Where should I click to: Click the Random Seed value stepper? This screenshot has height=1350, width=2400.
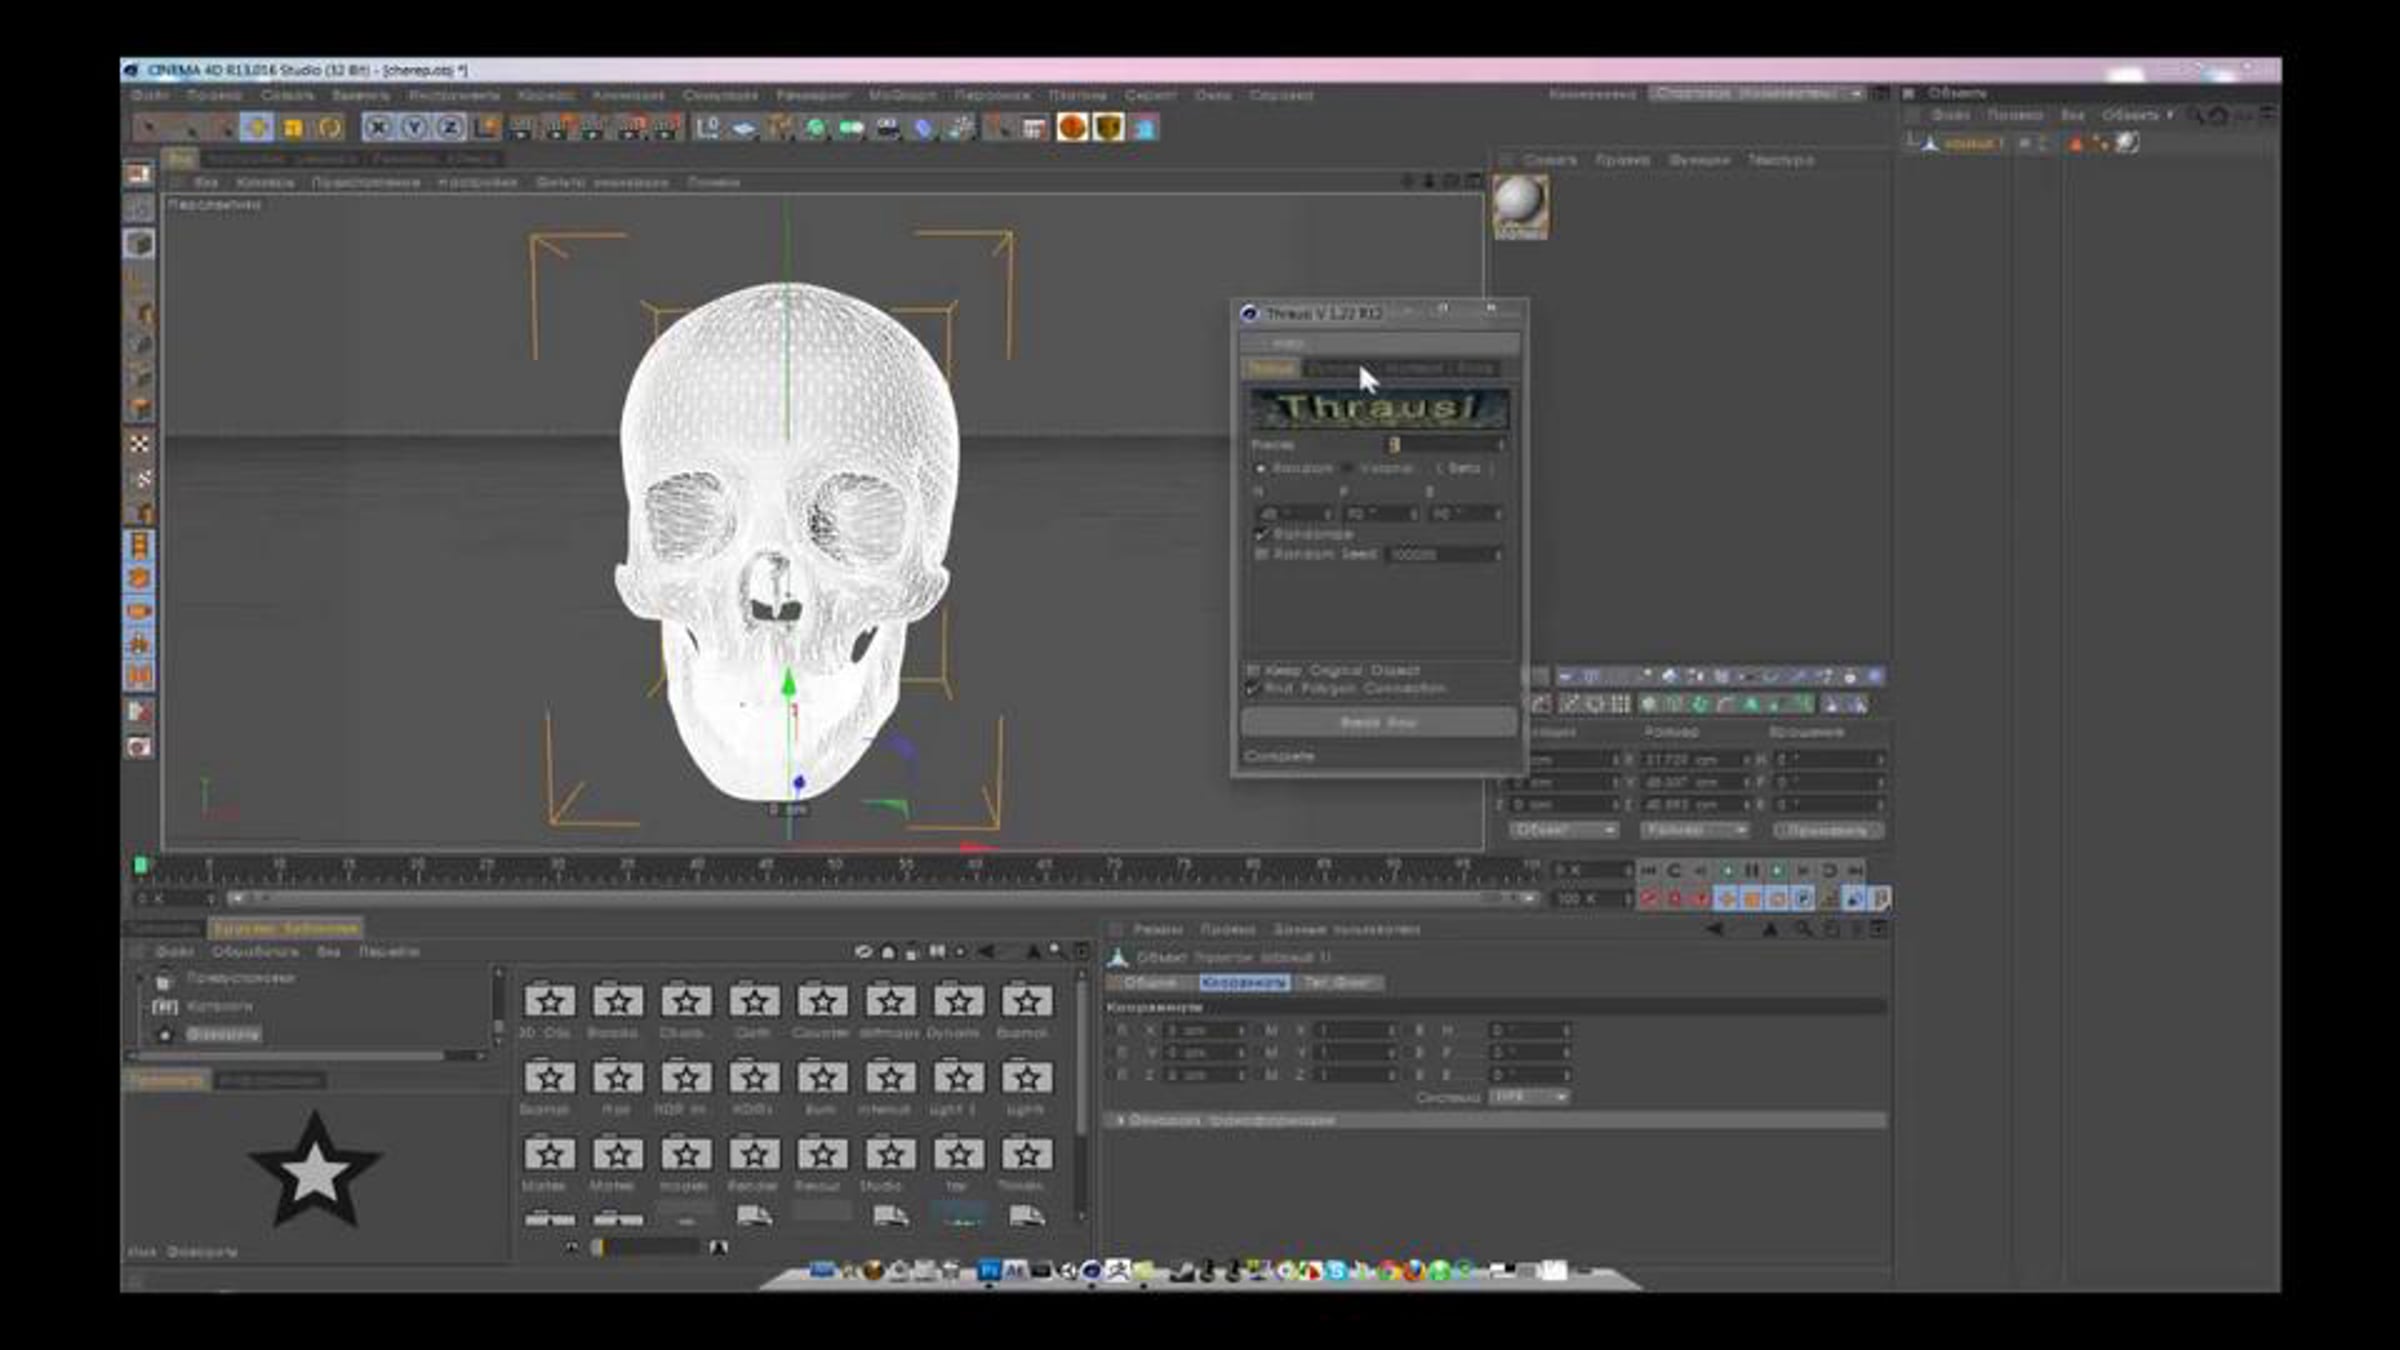tap(1499, 554)
